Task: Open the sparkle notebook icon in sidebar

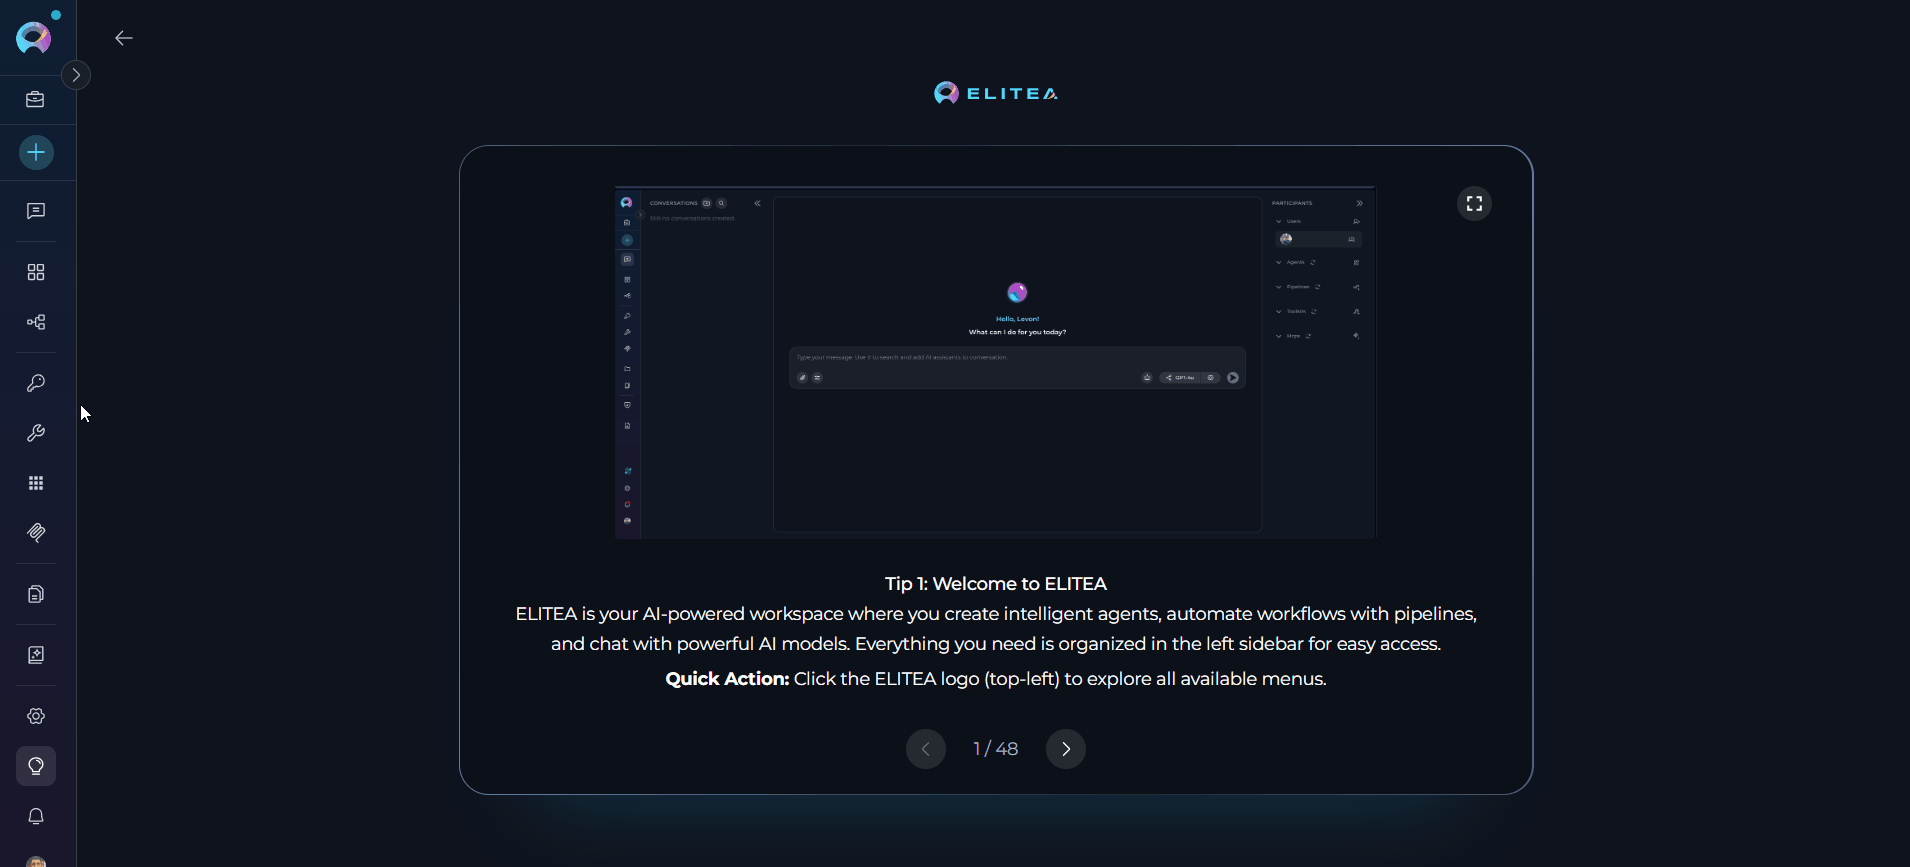Action: tap(36, 655)
